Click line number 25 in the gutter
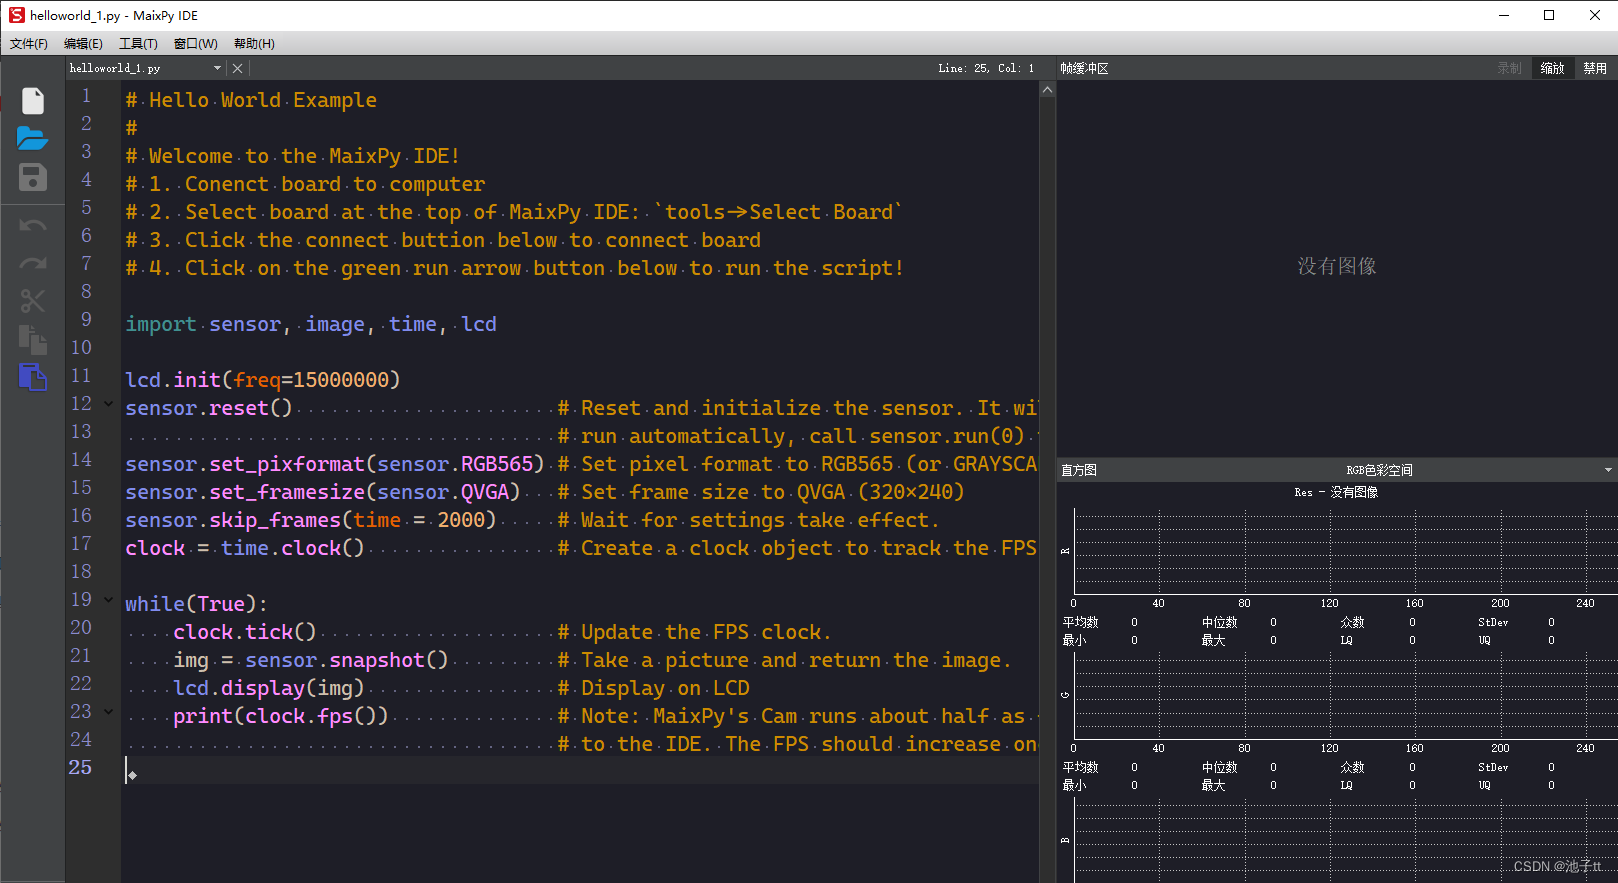Screen dimensions: 1618x883 pyautogui.click(x=80, y=767)
